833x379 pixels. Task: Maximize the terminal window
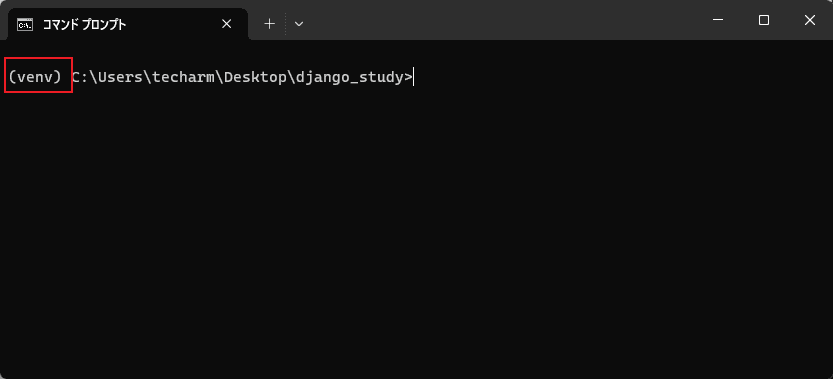[x=763, y=20]
